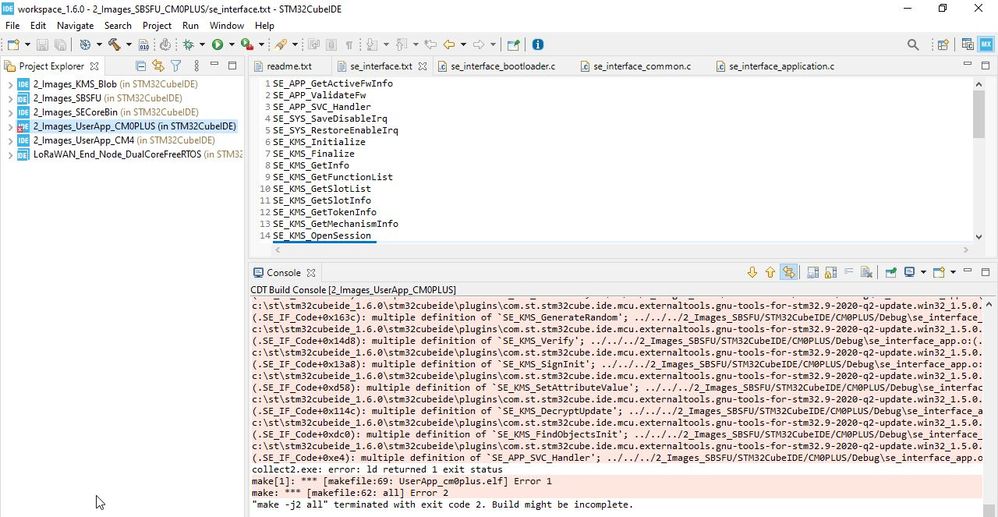Viewport: 998px width, 517px height.
Task: Expand the 2_Images_SECoreBin project
Action: [x=10, y=112]
